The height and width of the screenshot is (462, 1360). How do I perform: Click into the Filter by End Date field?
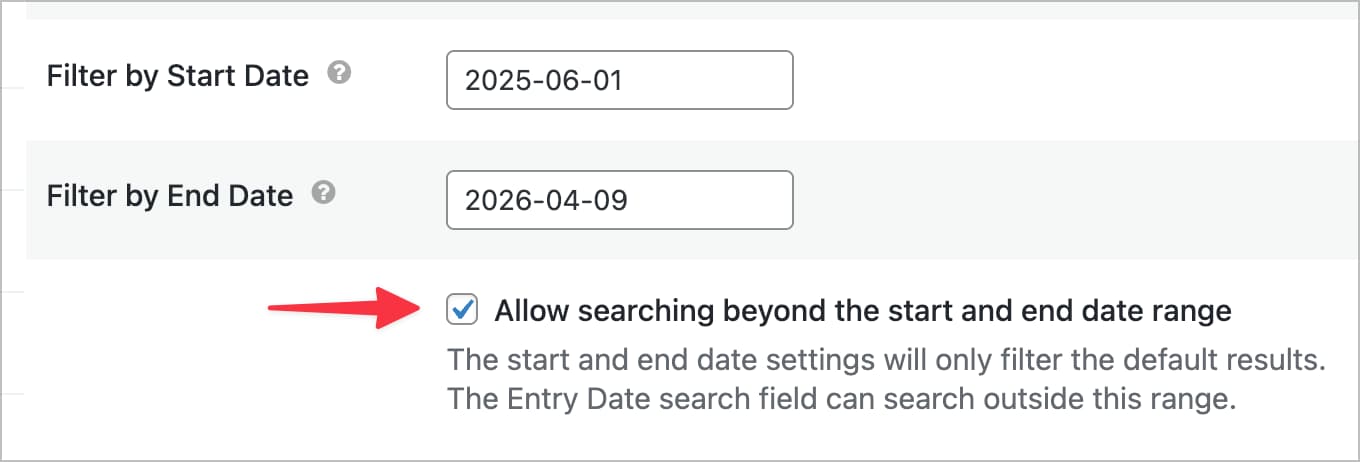click(x=619, y=200)
